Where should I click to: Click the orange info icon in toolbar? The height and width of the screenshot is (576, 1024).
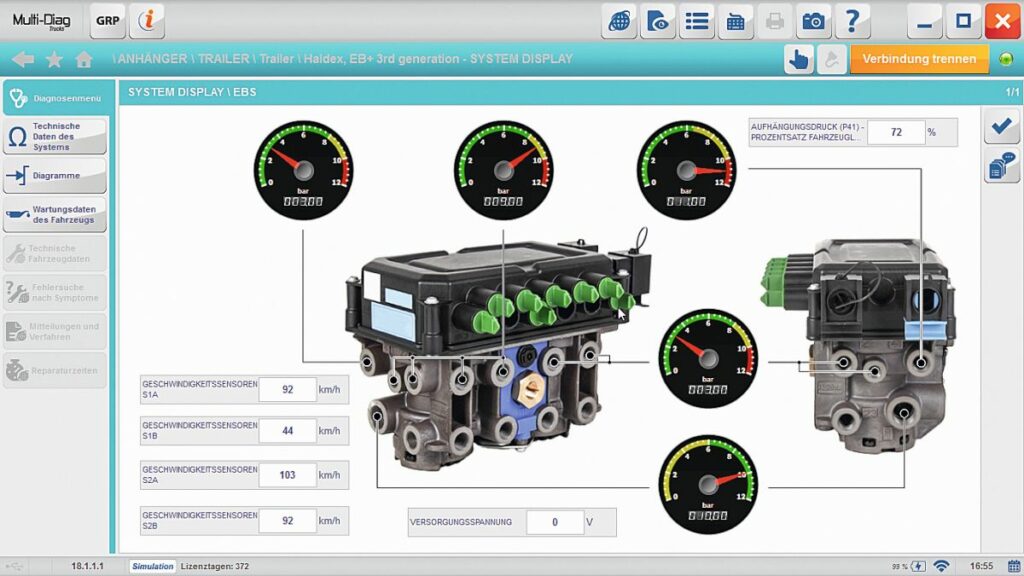[147, 20]
